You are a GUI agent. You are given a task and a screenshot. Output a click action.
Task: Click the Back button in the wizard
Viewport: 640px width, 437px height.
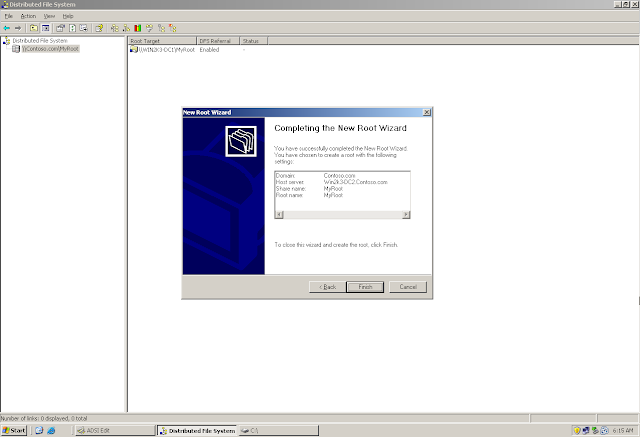coord(328,287)
